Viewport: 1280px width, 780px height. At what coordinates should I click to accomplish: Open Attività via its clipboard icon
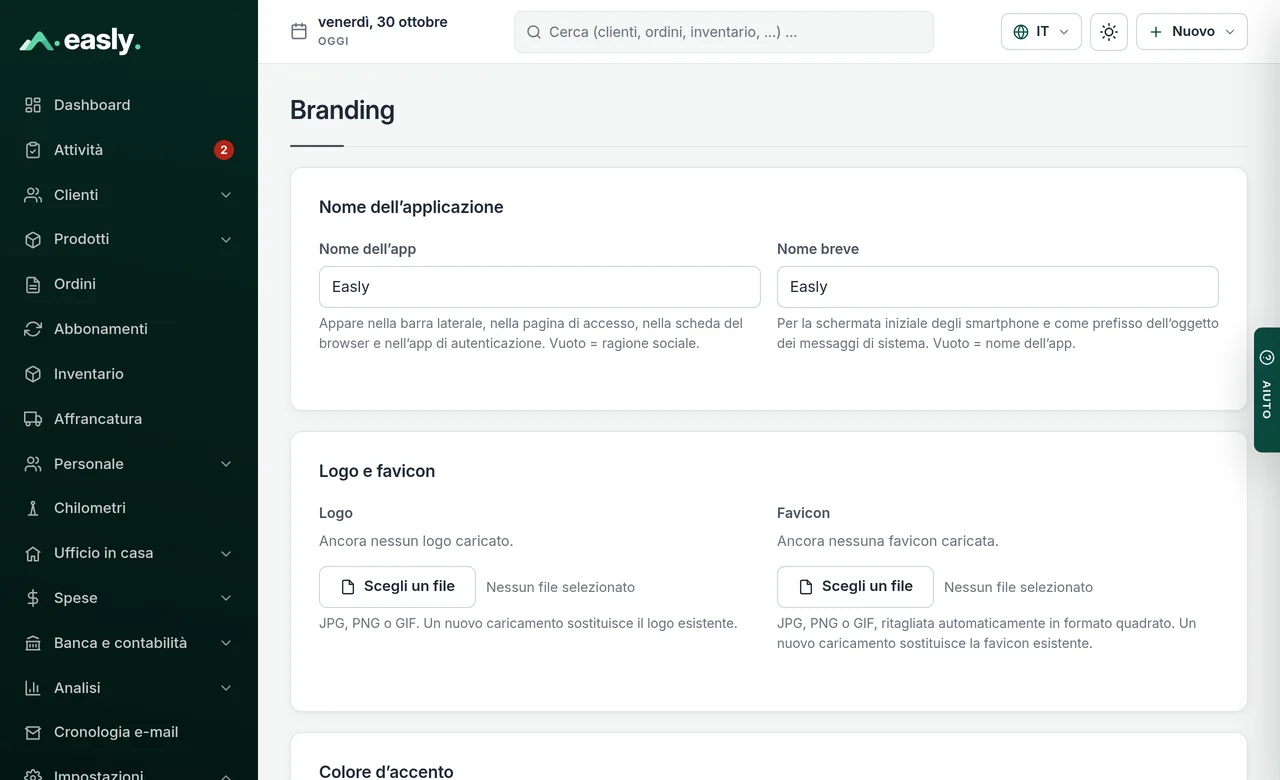pos(33,150)
